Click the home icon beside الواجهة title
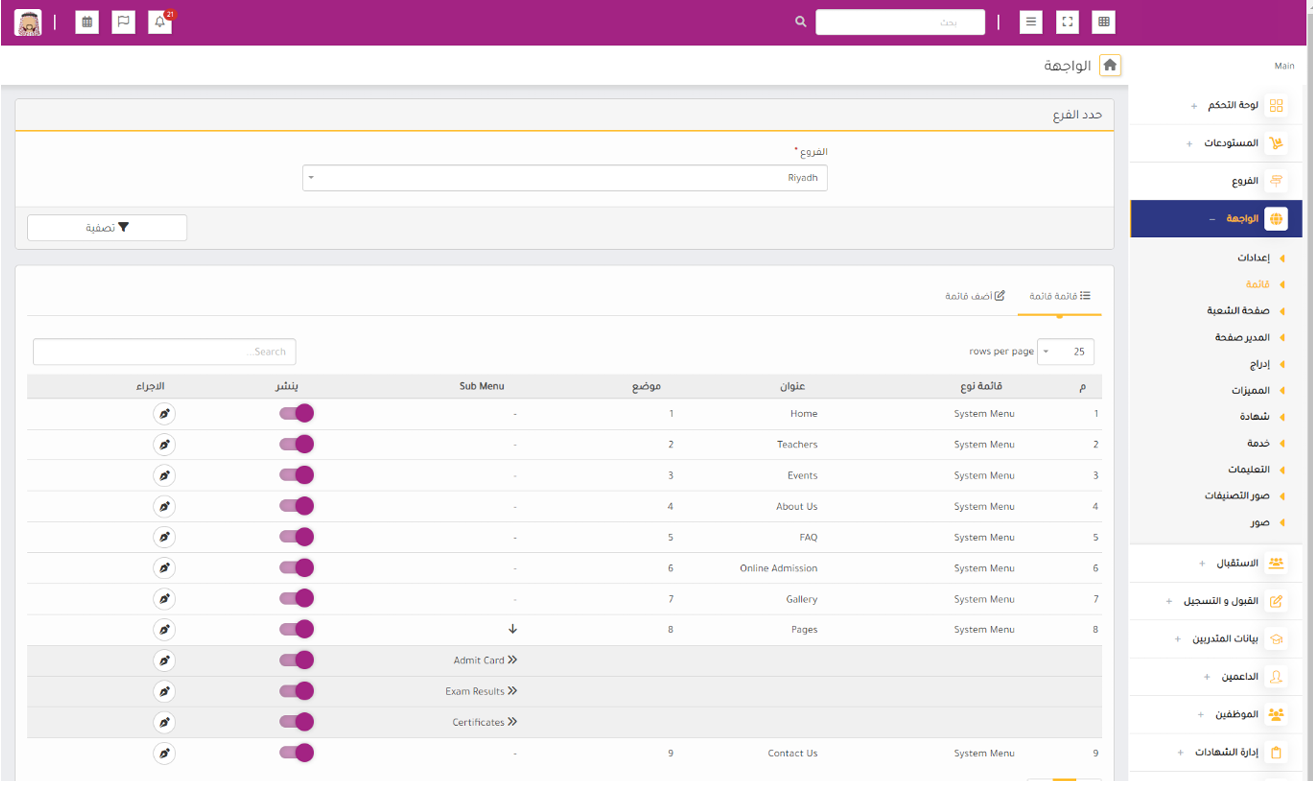 (1110, 66)
